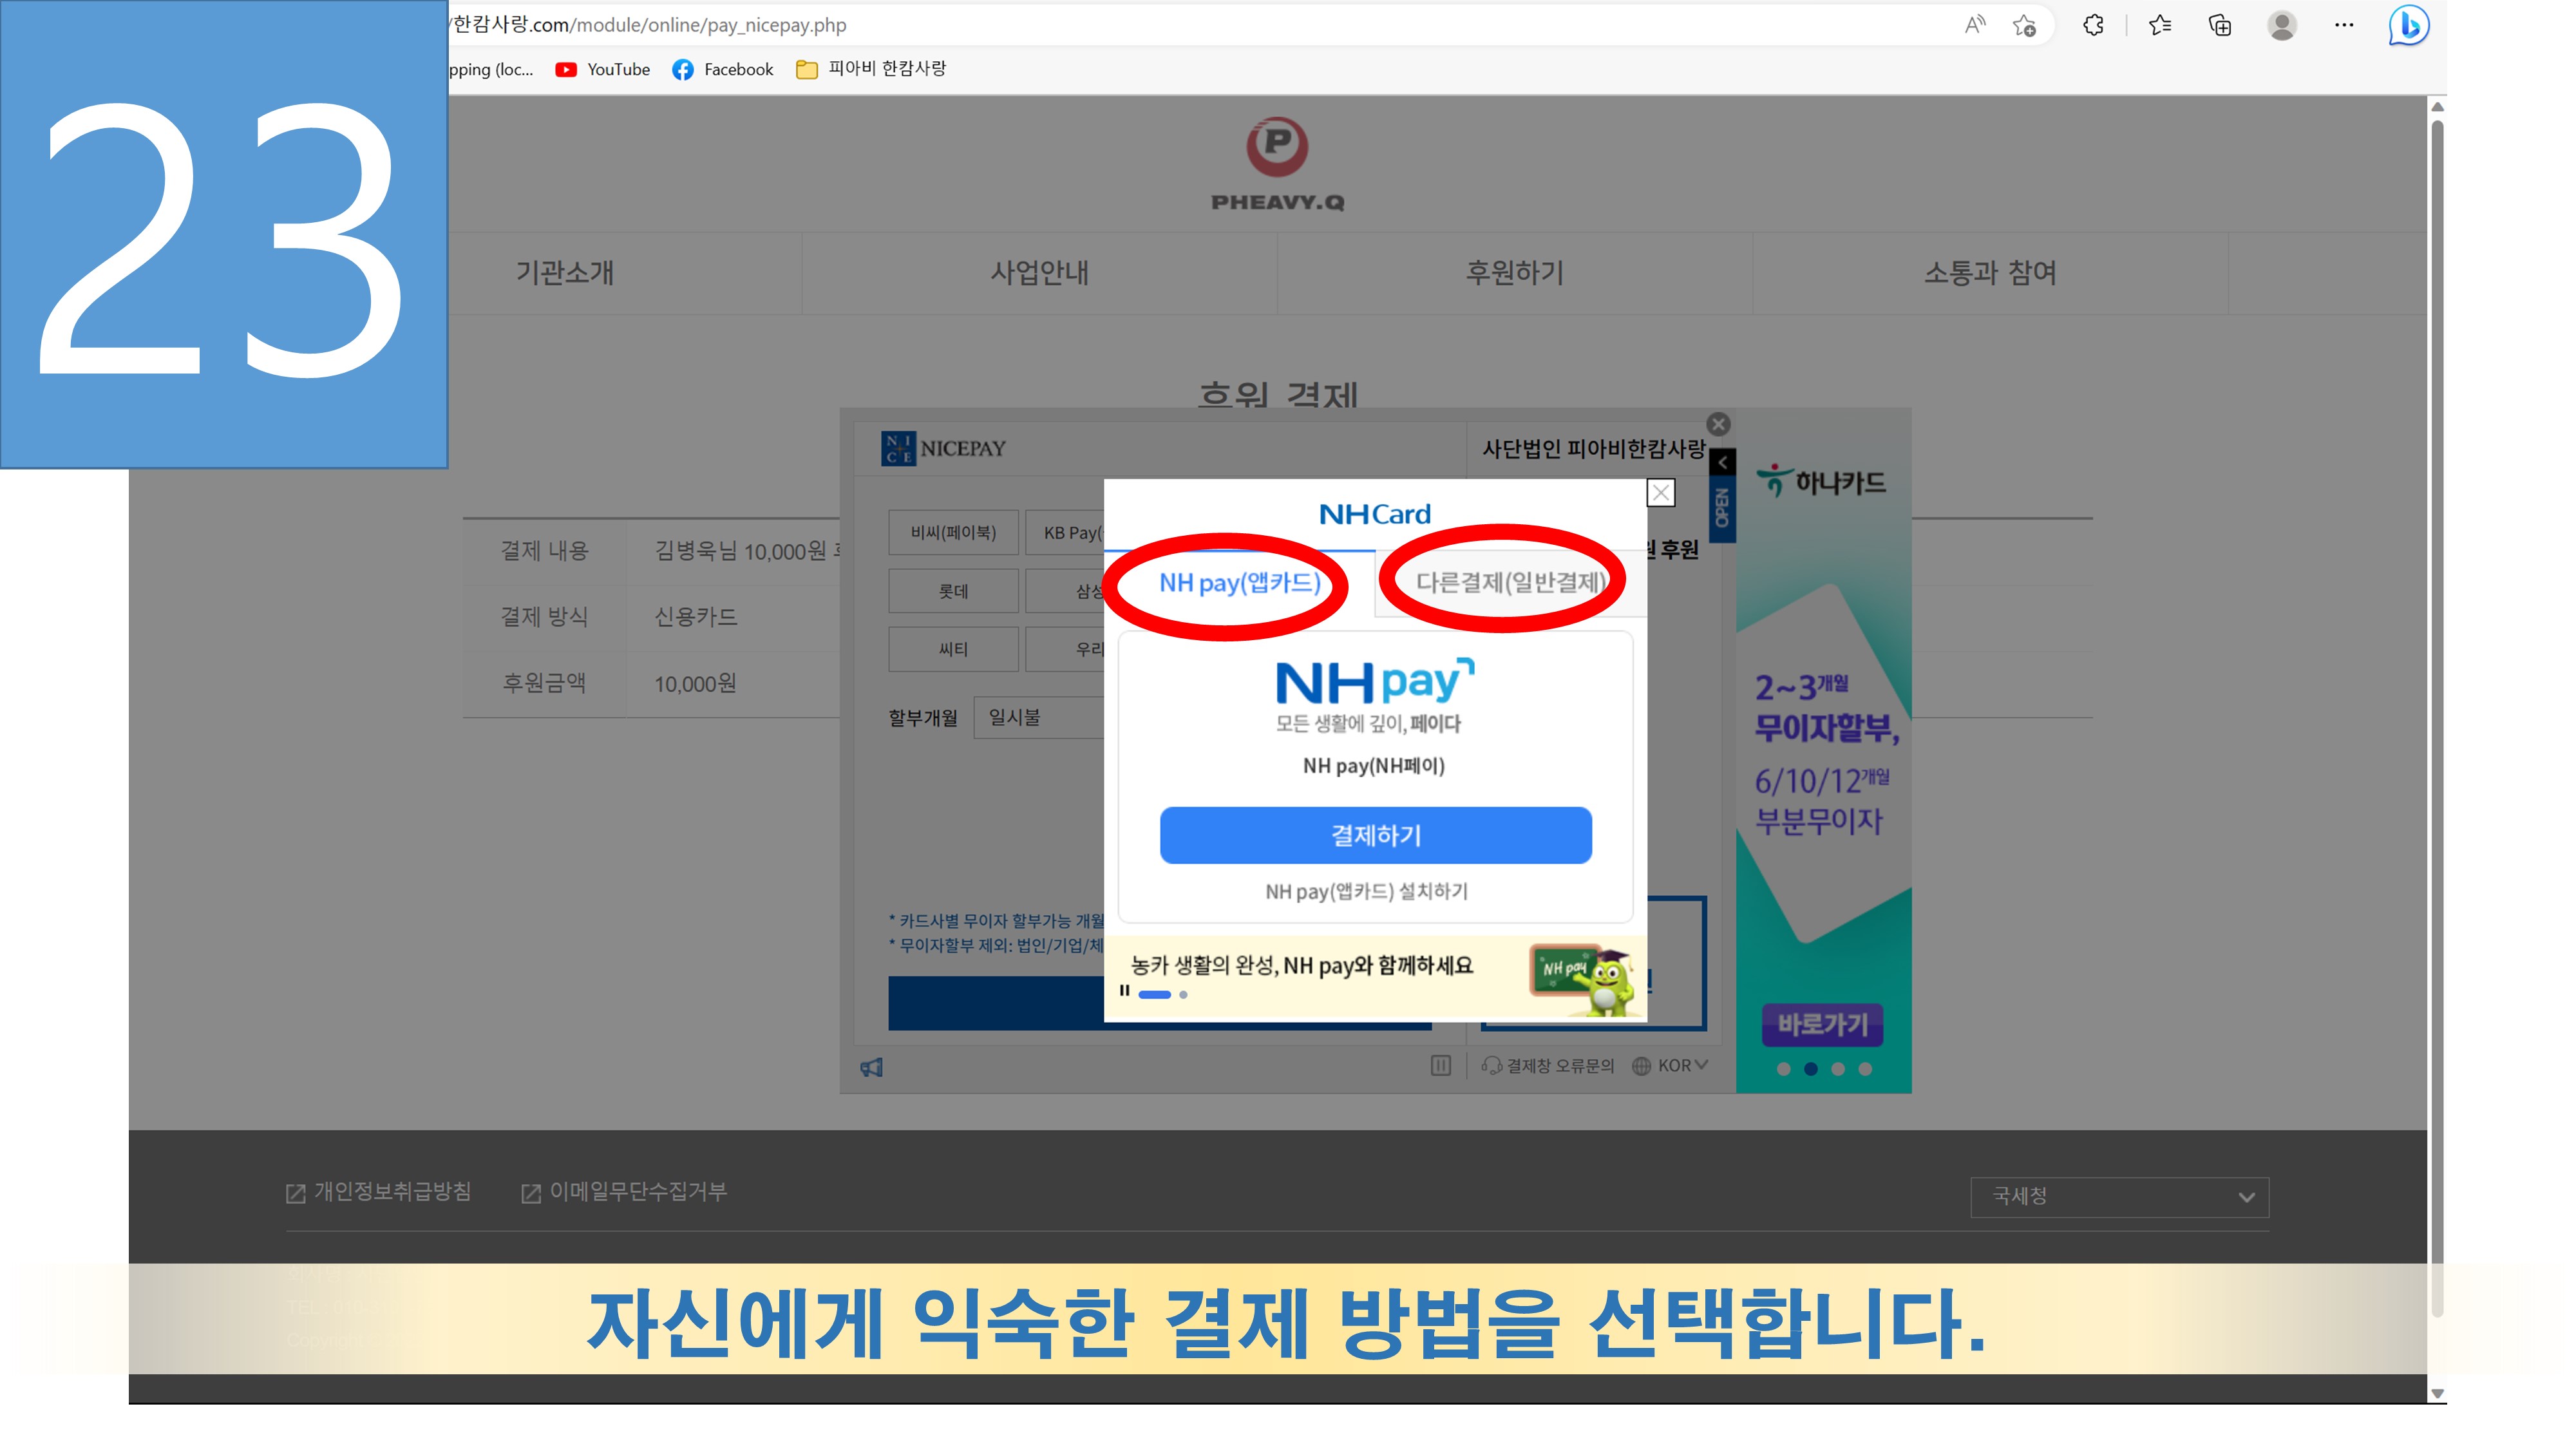
Task: Open the Collections icon in toolbar
Action: (2220, 26)
